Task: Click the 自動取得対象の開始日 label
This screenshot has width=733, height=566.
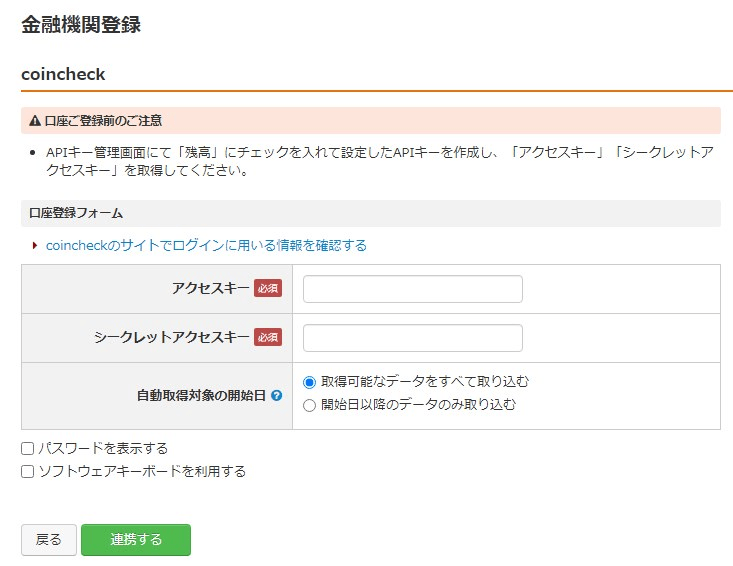Action: (201, 395)
